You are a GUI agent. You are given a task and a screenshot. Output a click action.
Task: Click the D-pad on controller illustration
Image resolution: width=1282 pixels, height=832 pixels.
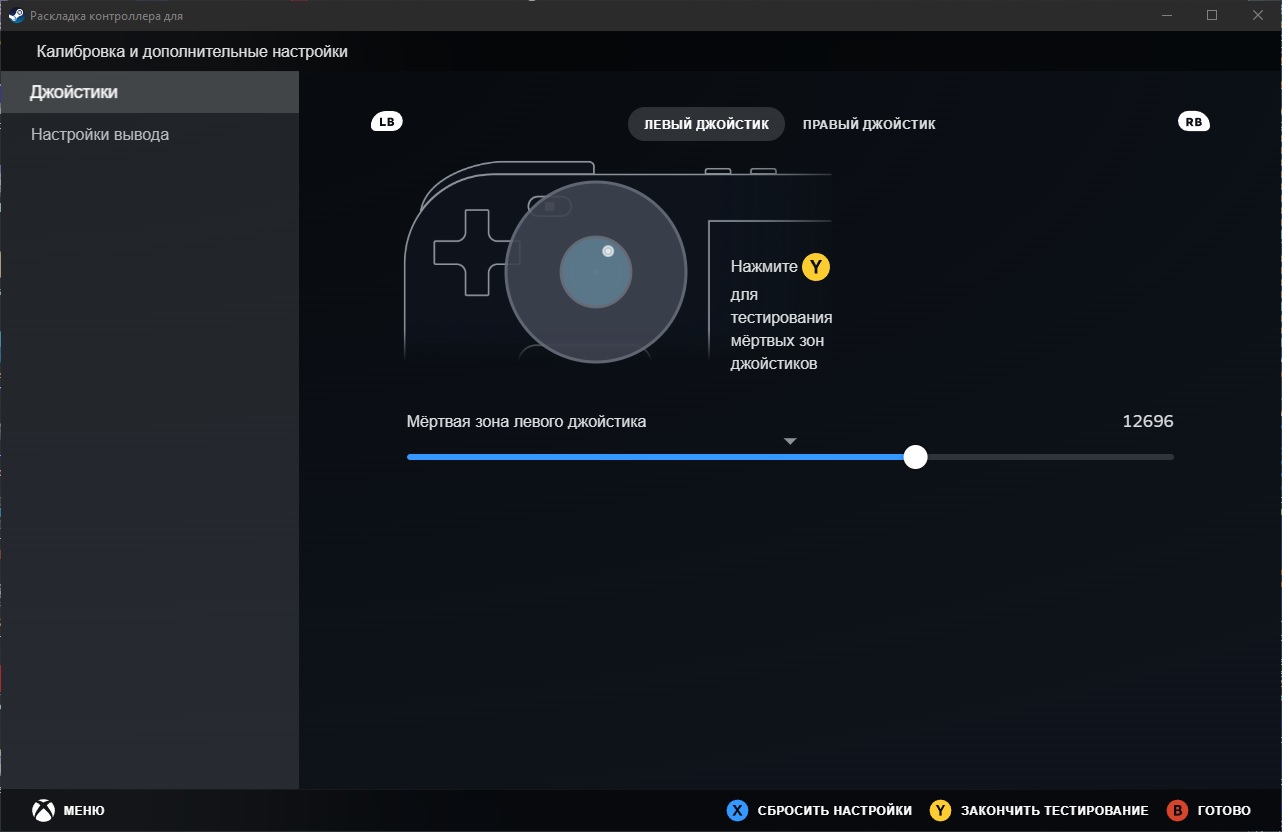471,252
